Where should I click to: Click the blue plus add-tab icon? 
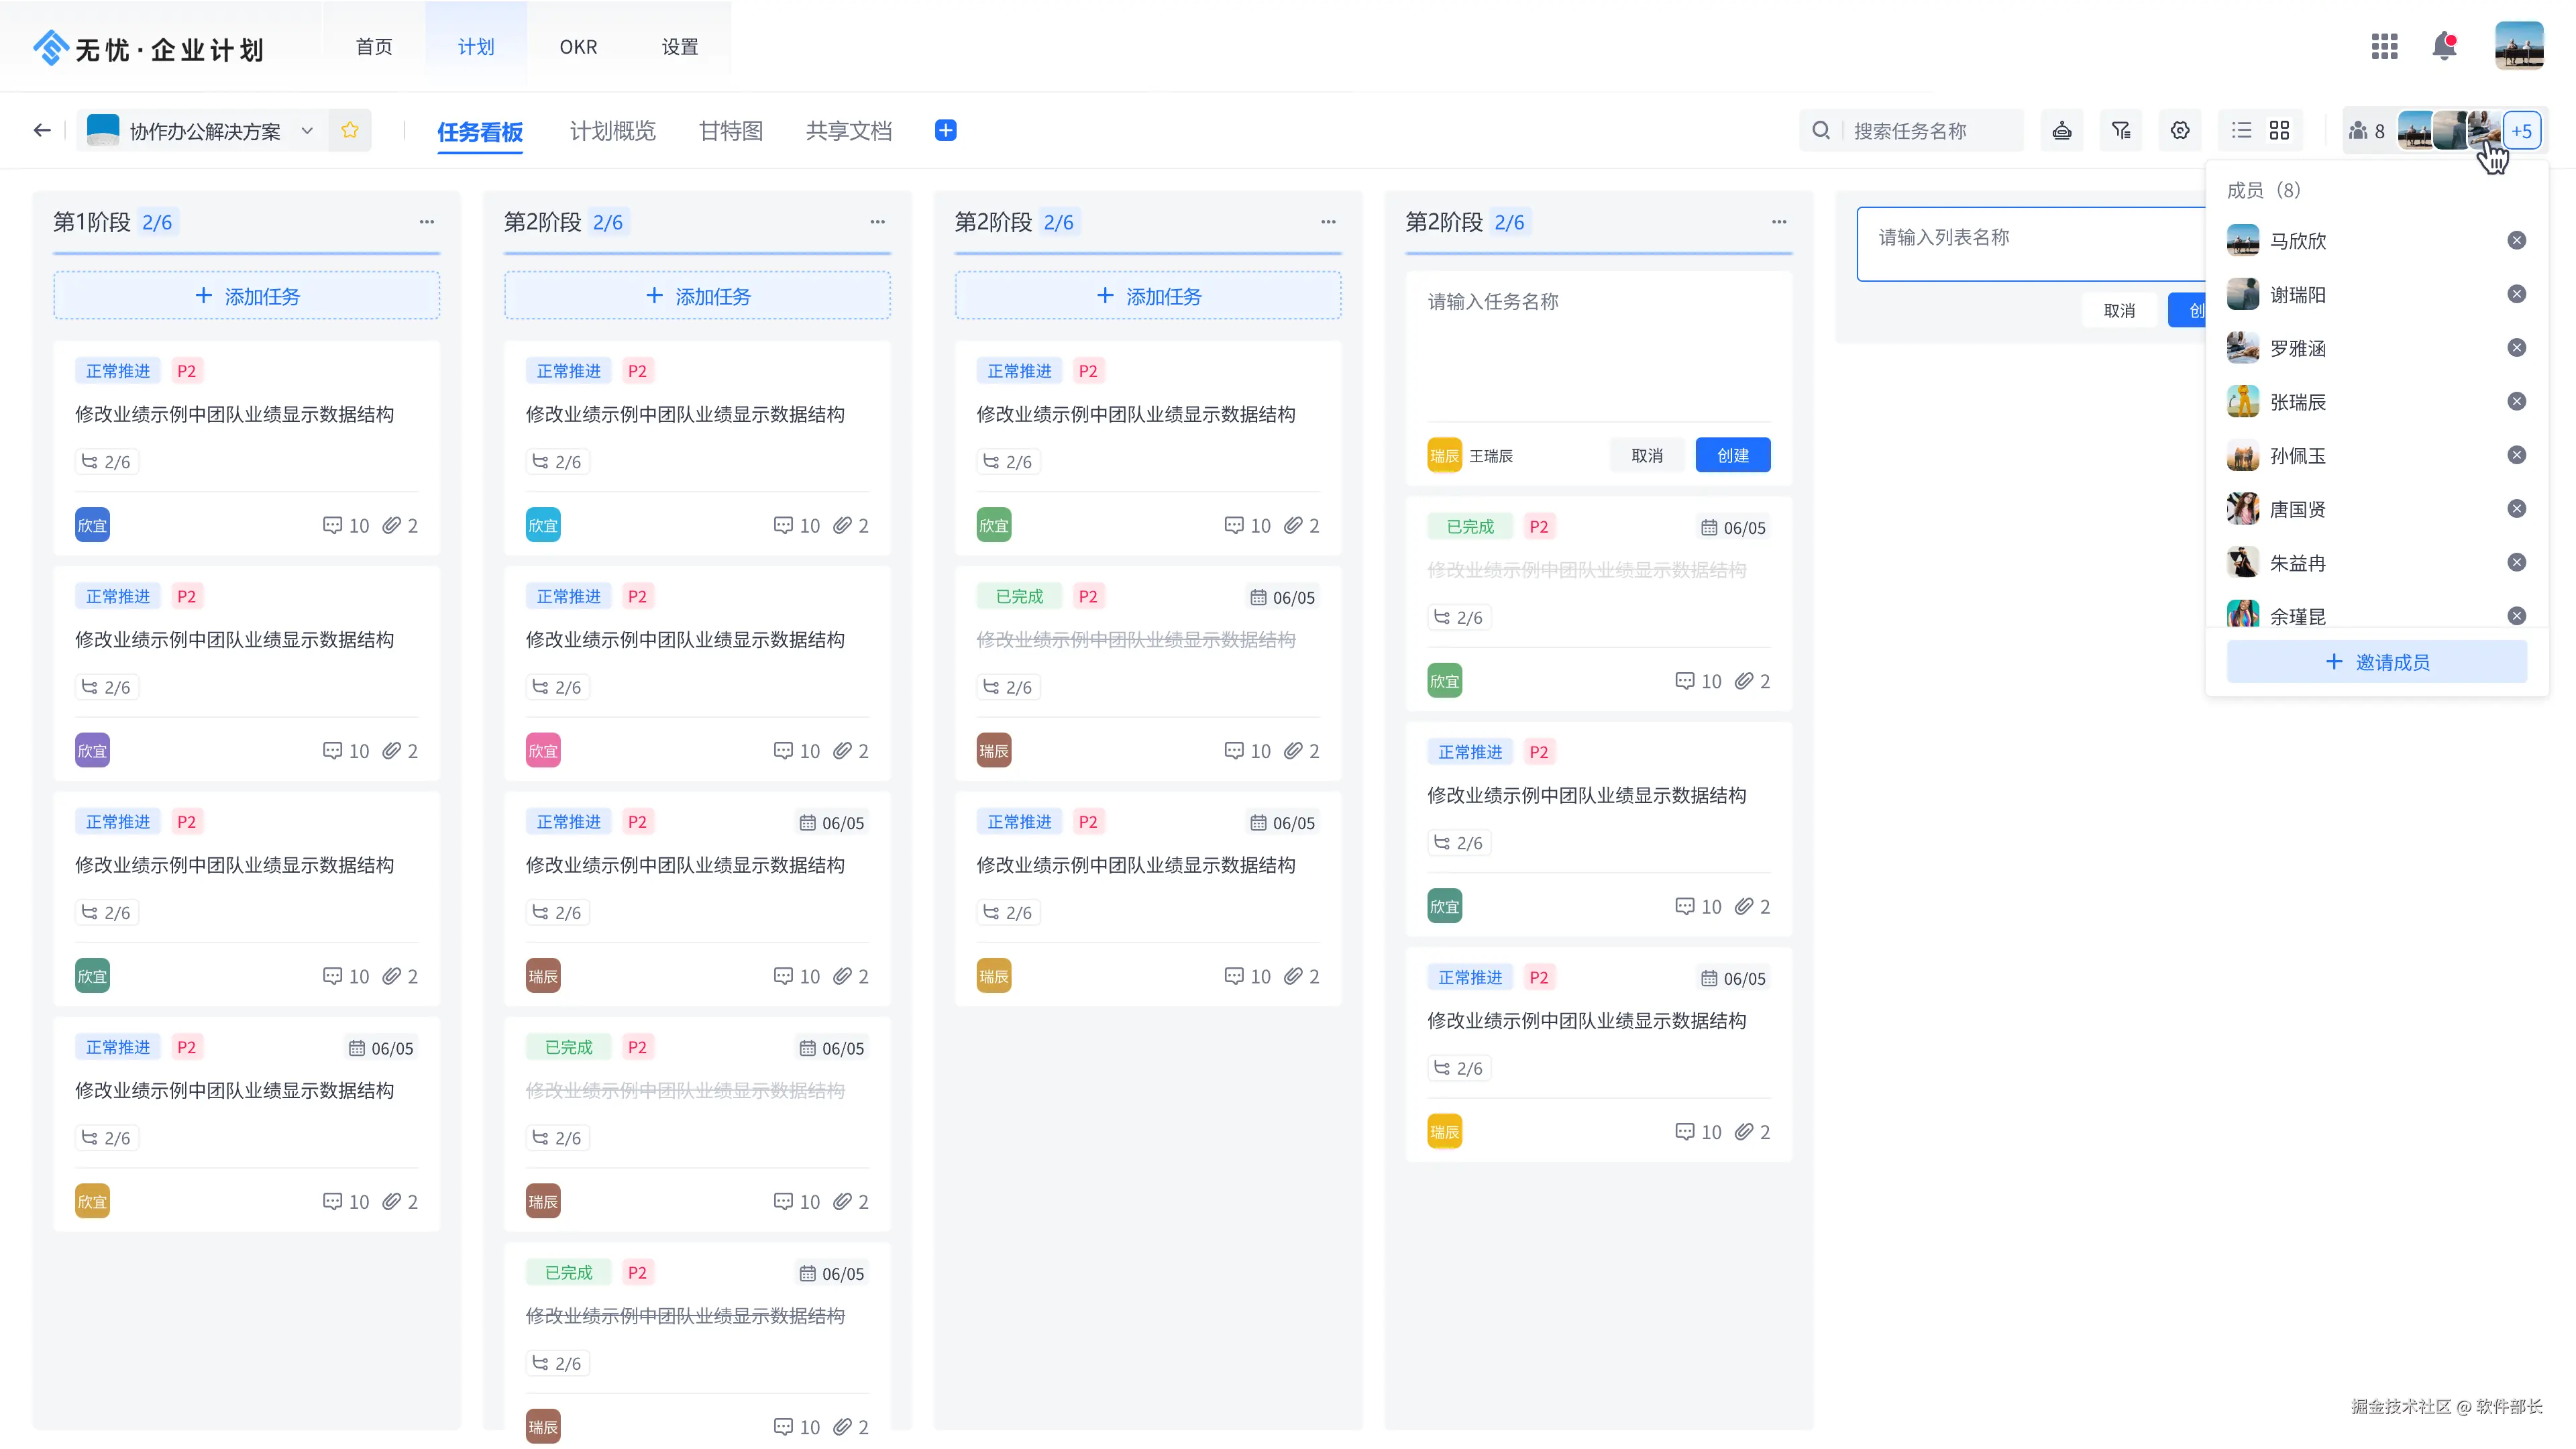point(945,130)
